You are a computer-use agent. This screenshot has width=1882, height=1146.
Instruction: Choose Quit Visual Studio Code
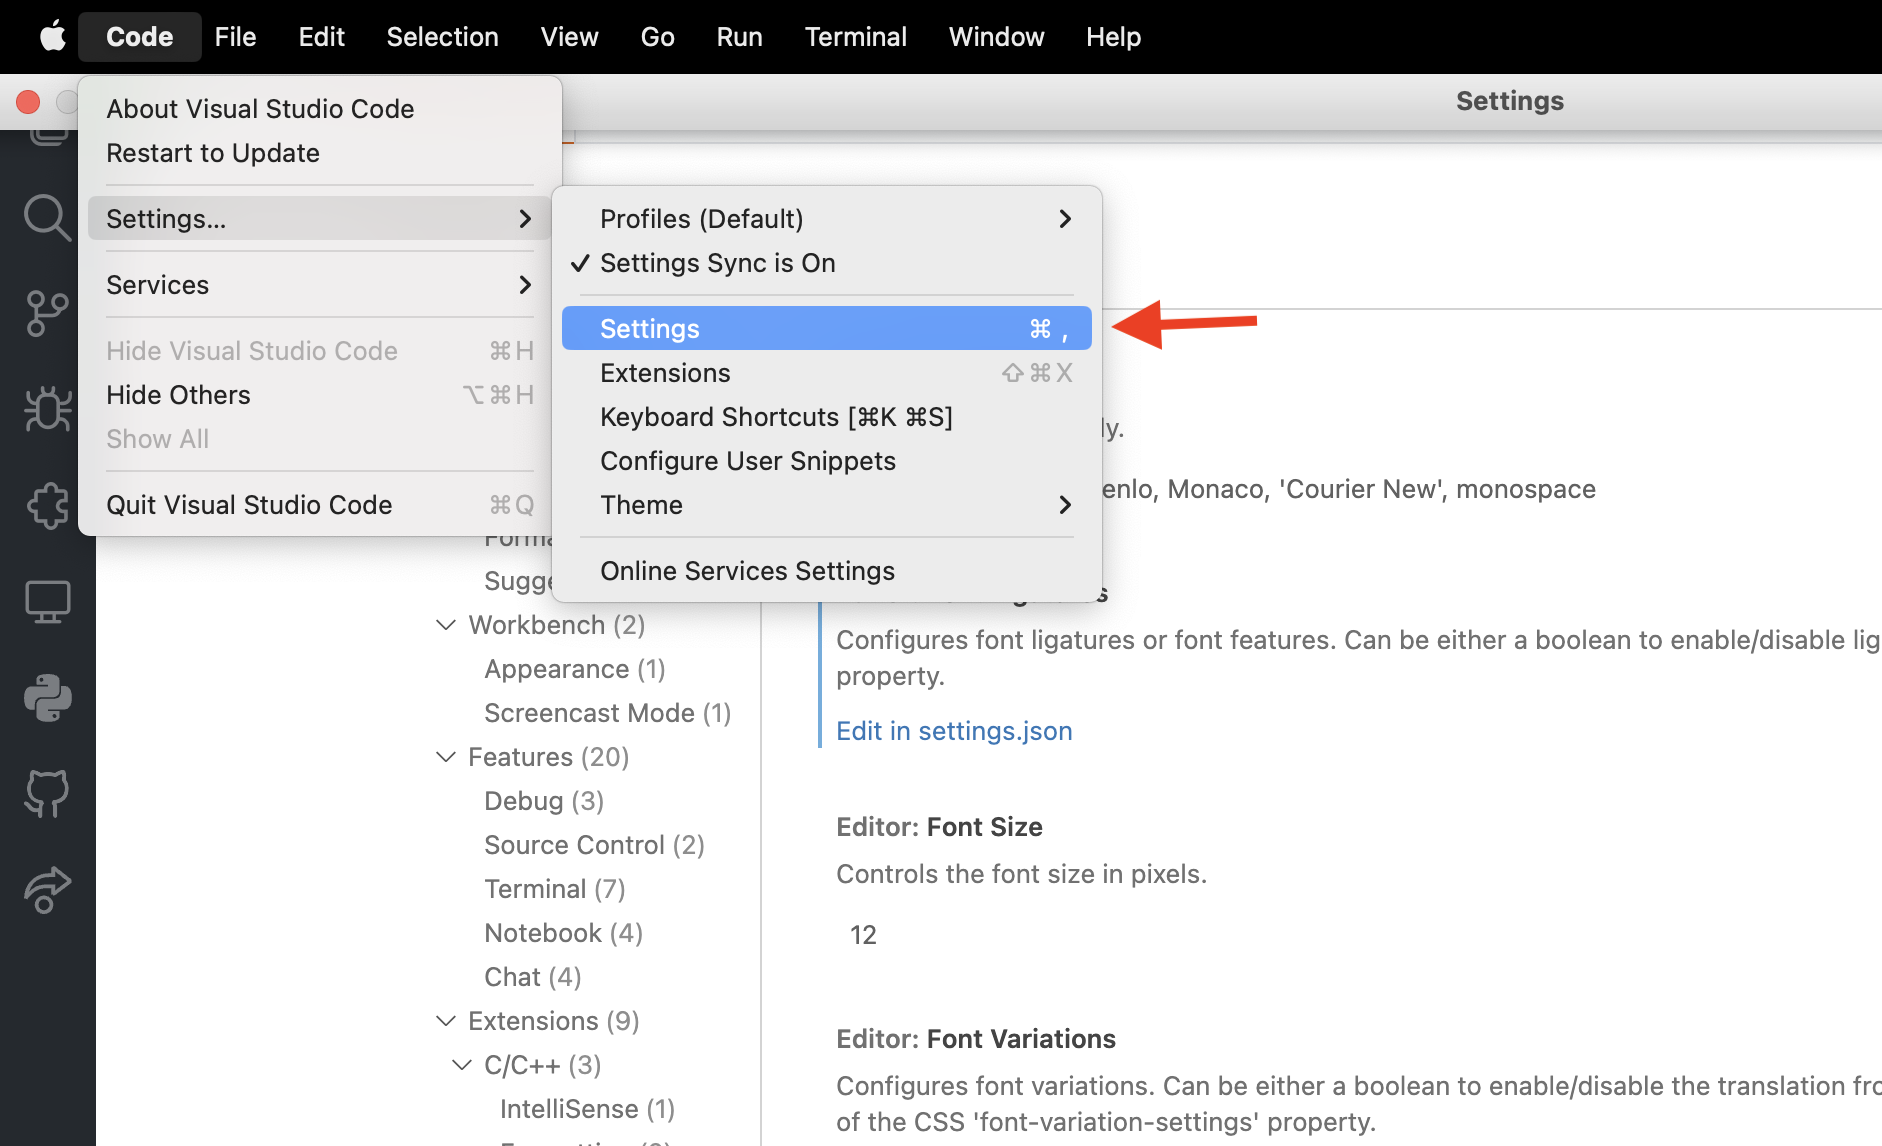319,505
